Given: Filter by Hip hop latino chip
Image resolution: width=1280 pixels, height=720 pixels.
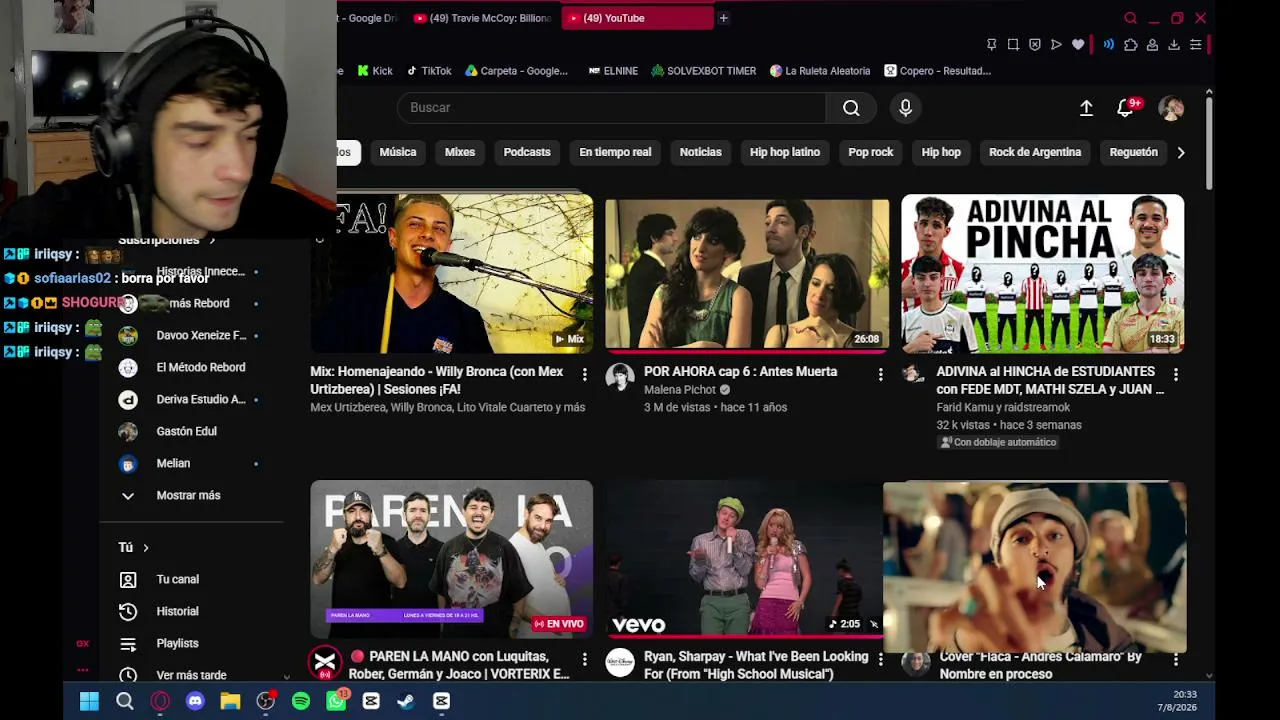Looking at the screenshot, I should pos(785,152).
